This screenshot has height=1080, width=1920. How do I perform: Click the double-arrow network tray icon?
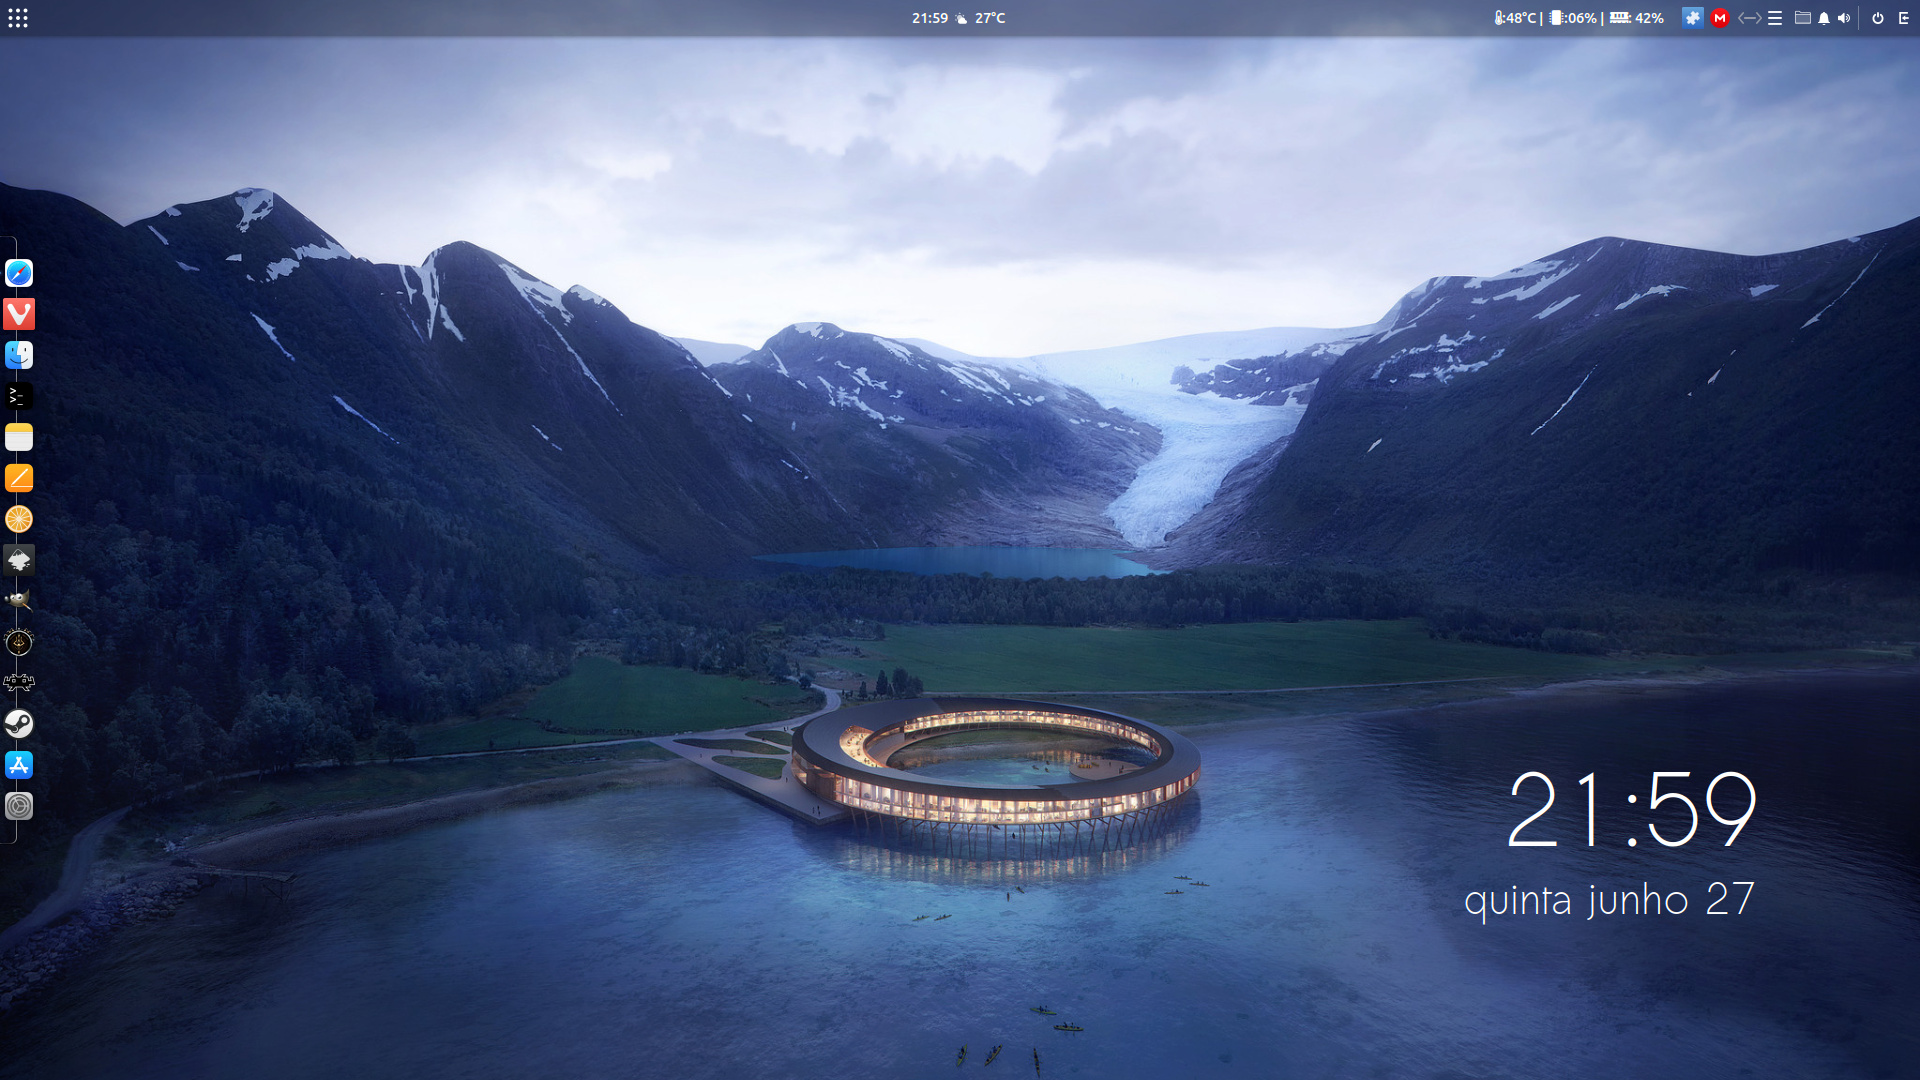click(1749, 18)
